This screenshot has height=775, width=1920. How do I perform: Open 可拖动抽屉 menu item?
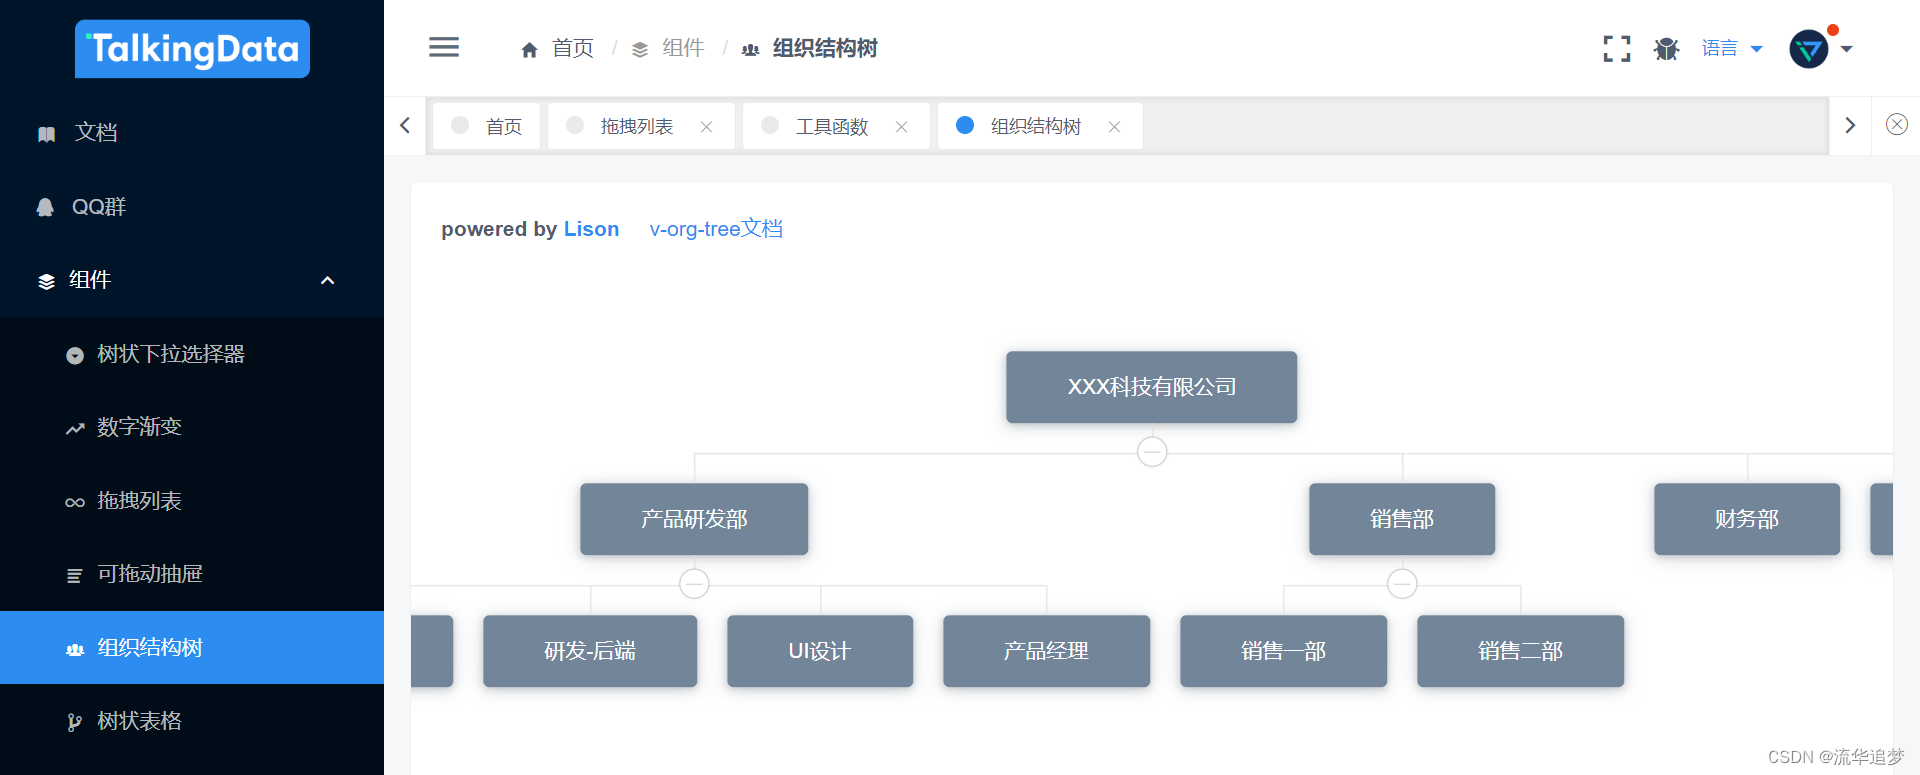[192, 574]
